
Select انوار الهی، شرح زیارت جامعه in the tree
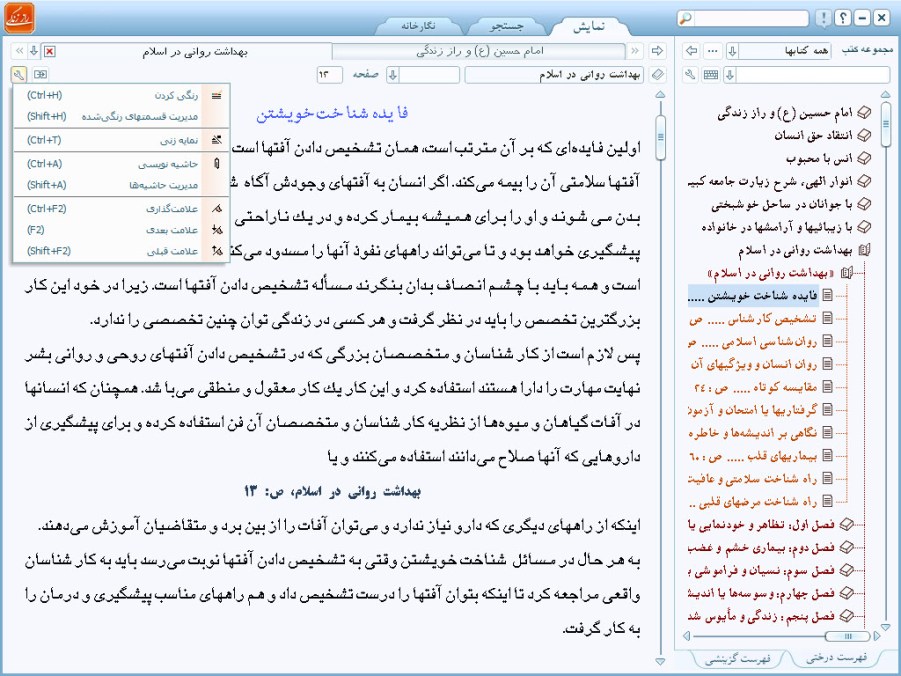pos(770,182)
